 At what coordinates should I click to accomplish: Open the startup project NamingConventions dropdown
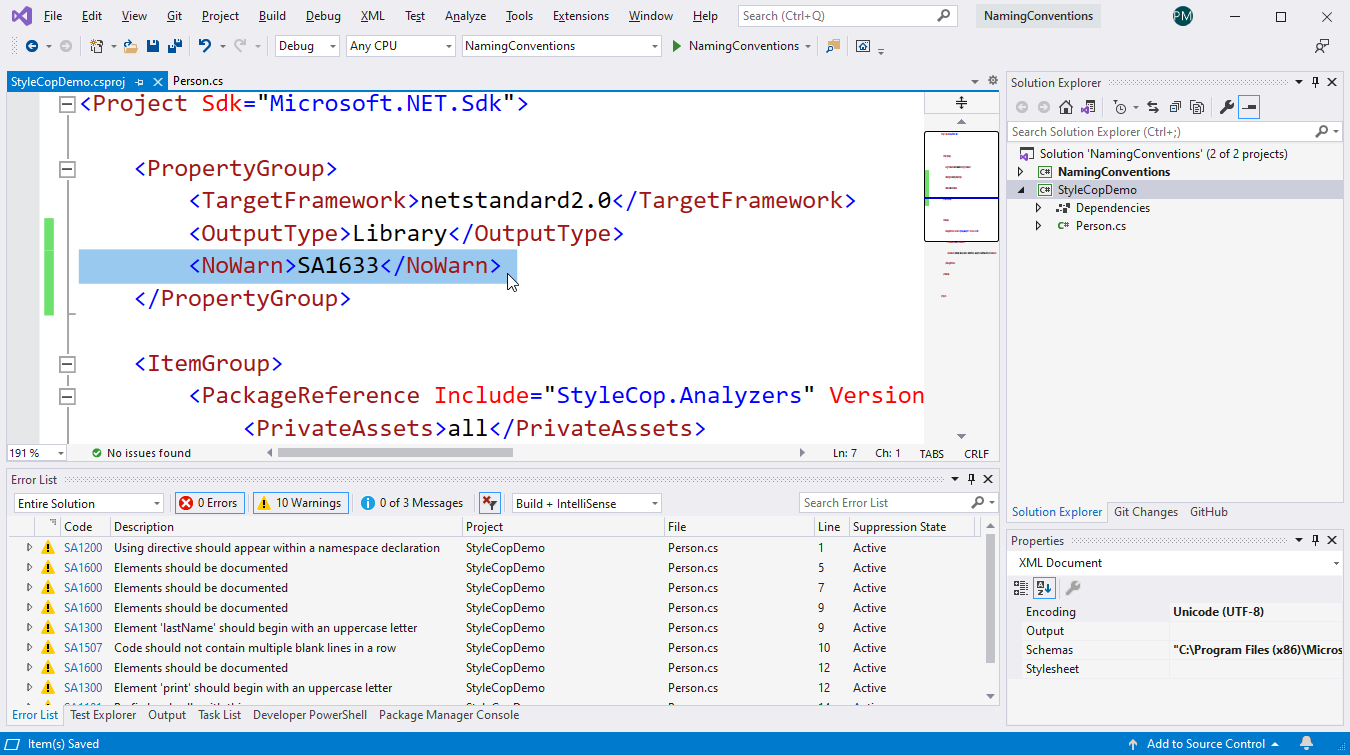(x=562, y=46)
